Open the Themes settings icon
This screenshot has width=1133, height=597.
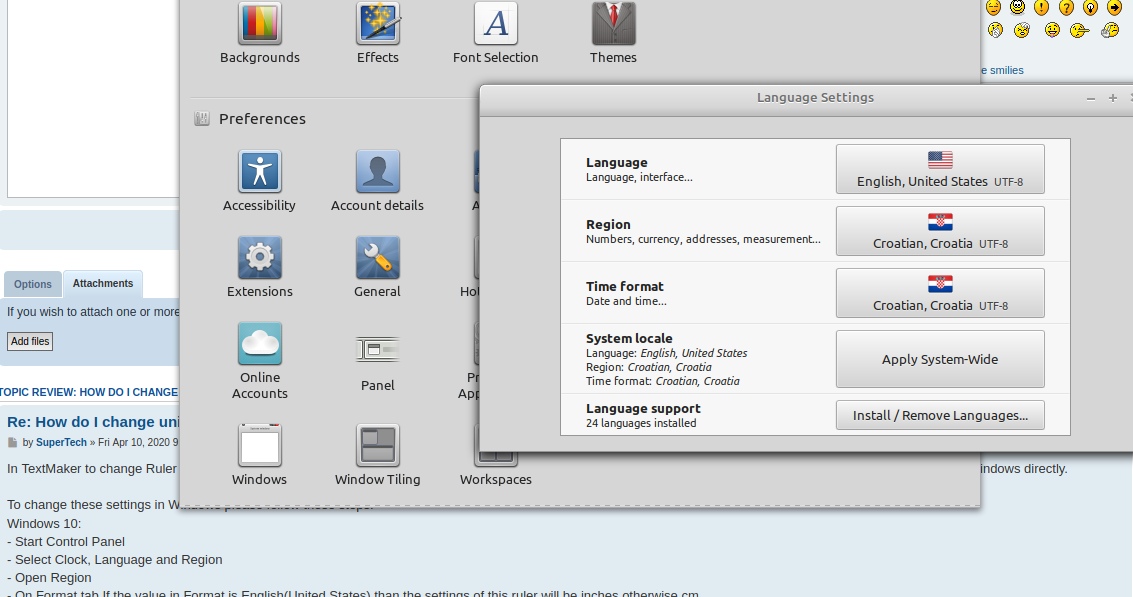pyautogui.click(x=613, y=24)
